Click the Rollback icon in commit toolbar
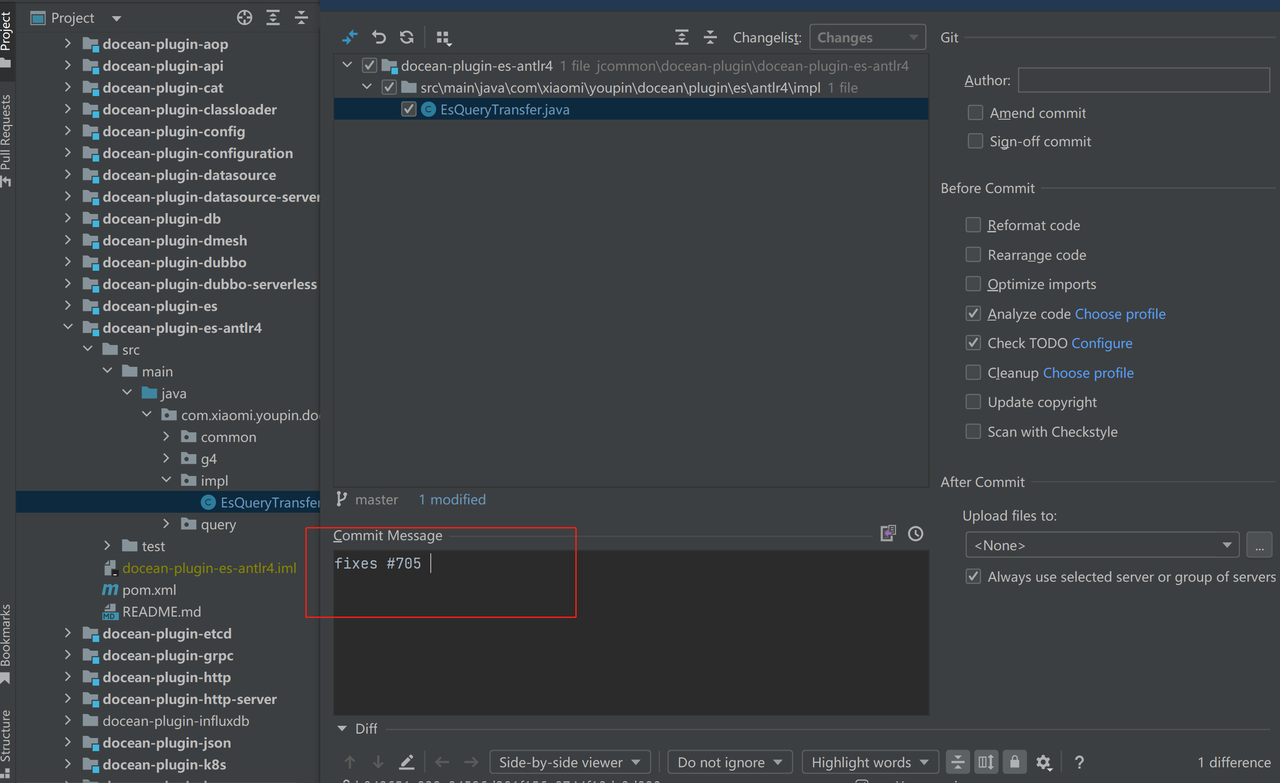1280x783 pixels. click(379, 37)
